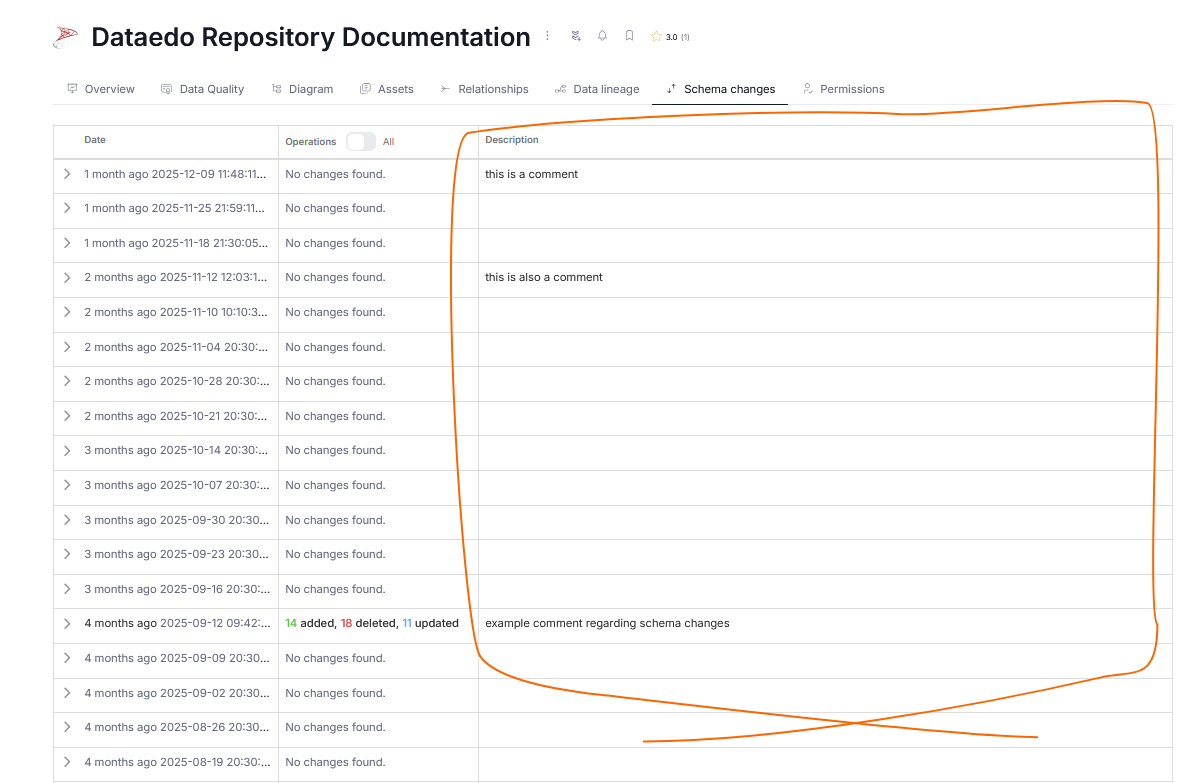Go to the Data lineage tab
Screen dimensions: 1182x783
click(597, 89)
